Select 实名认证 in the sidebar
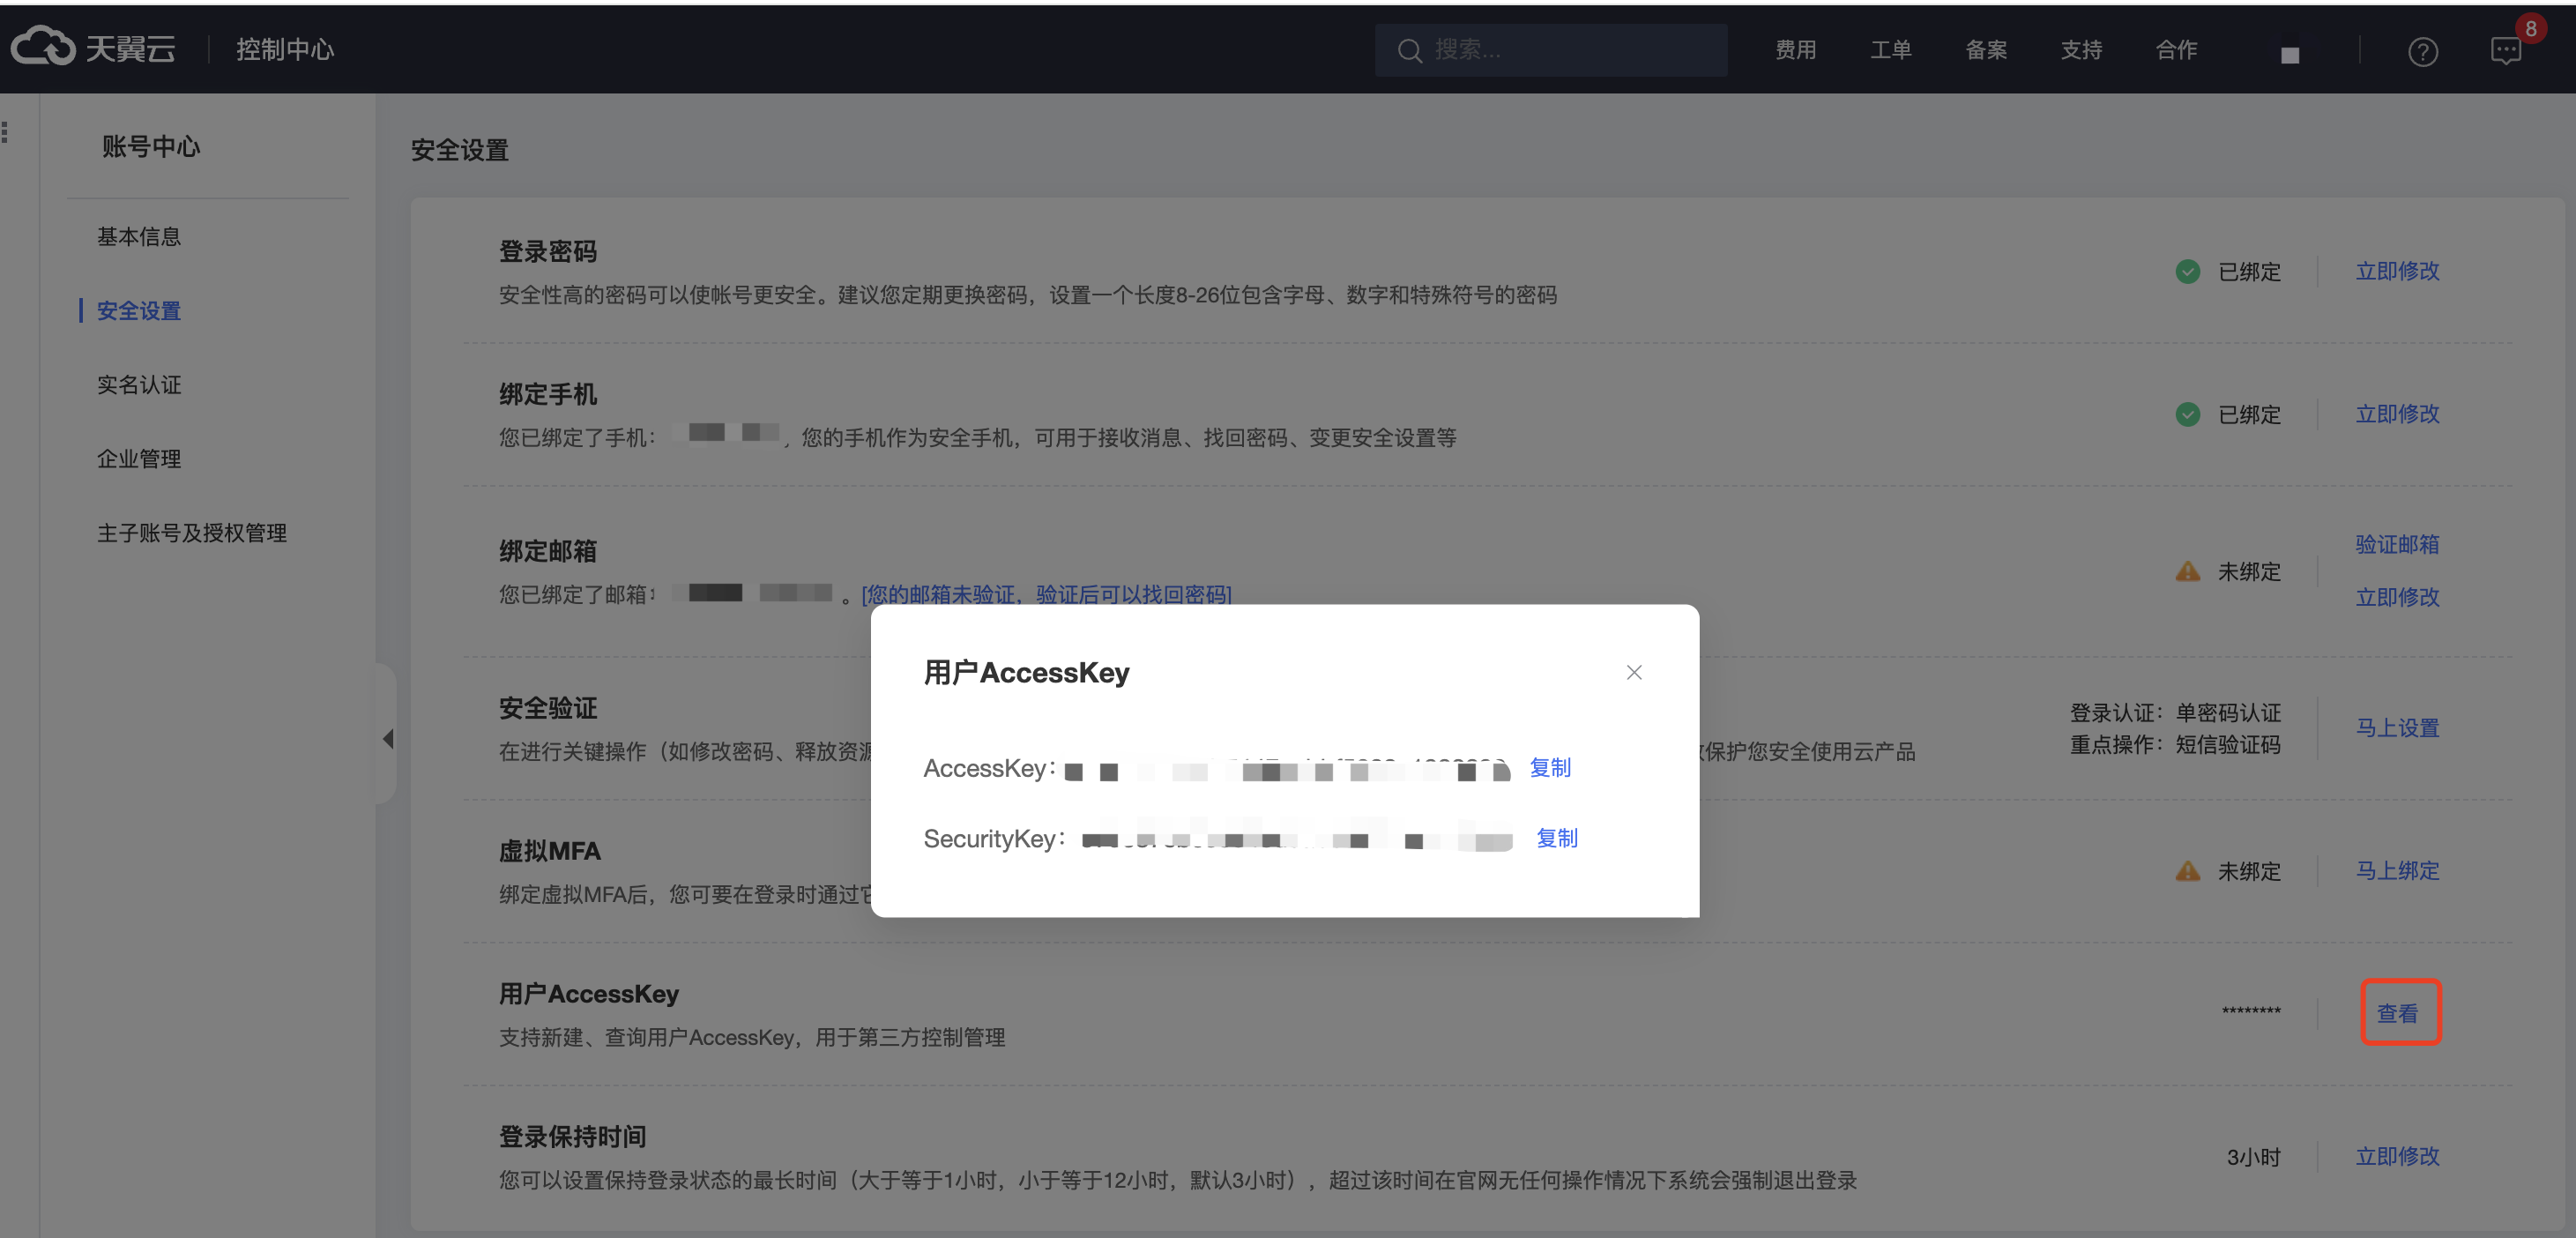Screen dimensions: 2576x1238 pyautogui.click(x=139, y=385)
